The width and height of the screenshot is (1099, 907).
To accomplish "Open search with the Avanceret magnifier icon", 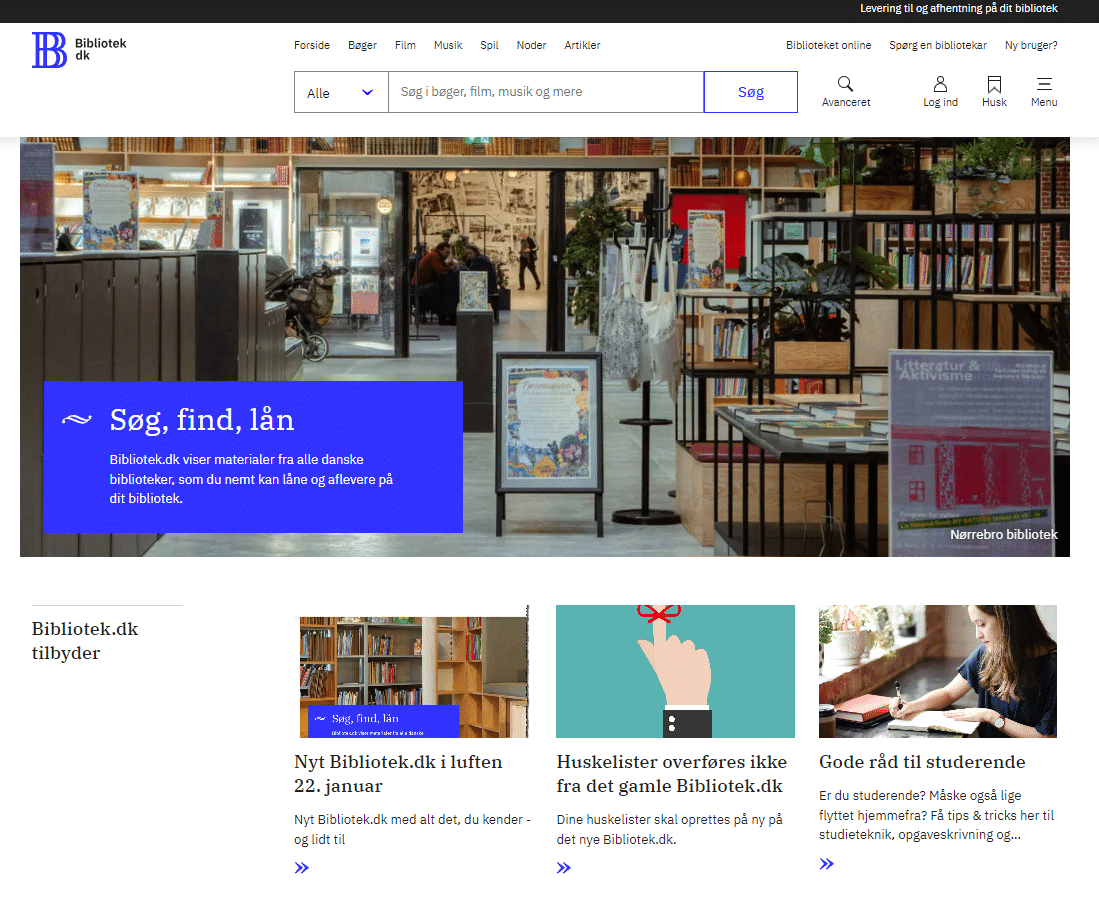I will (845, 84).
